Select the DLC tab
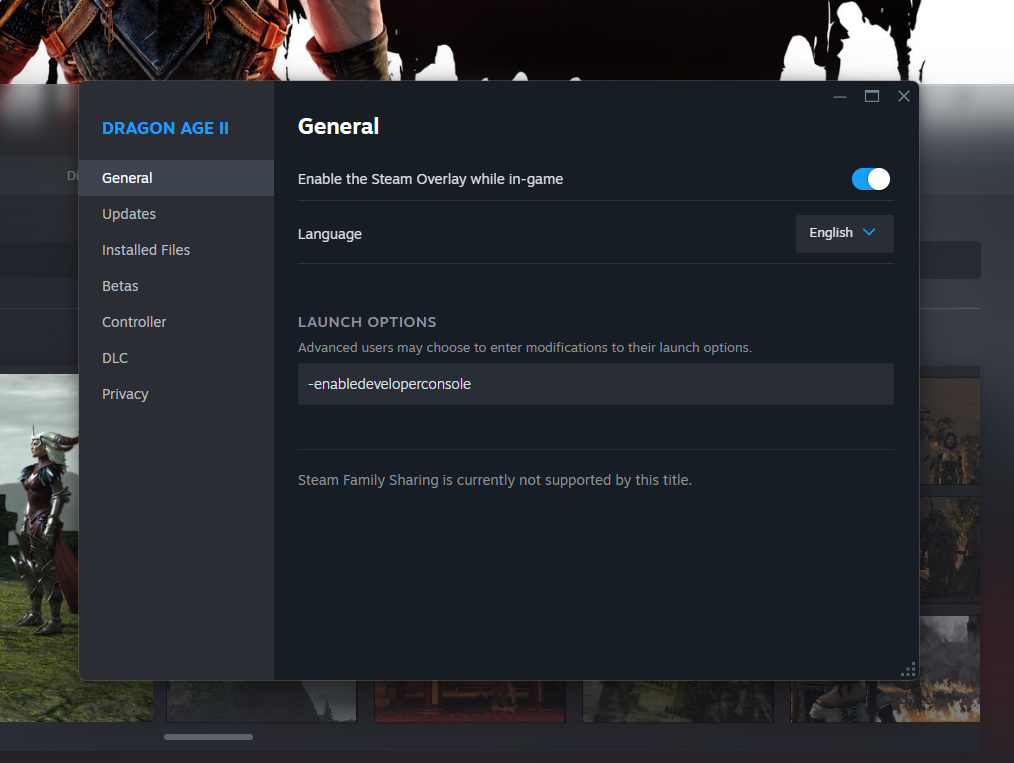The width and height of the screenshot is (1014, 763). [x=177, y=358]
